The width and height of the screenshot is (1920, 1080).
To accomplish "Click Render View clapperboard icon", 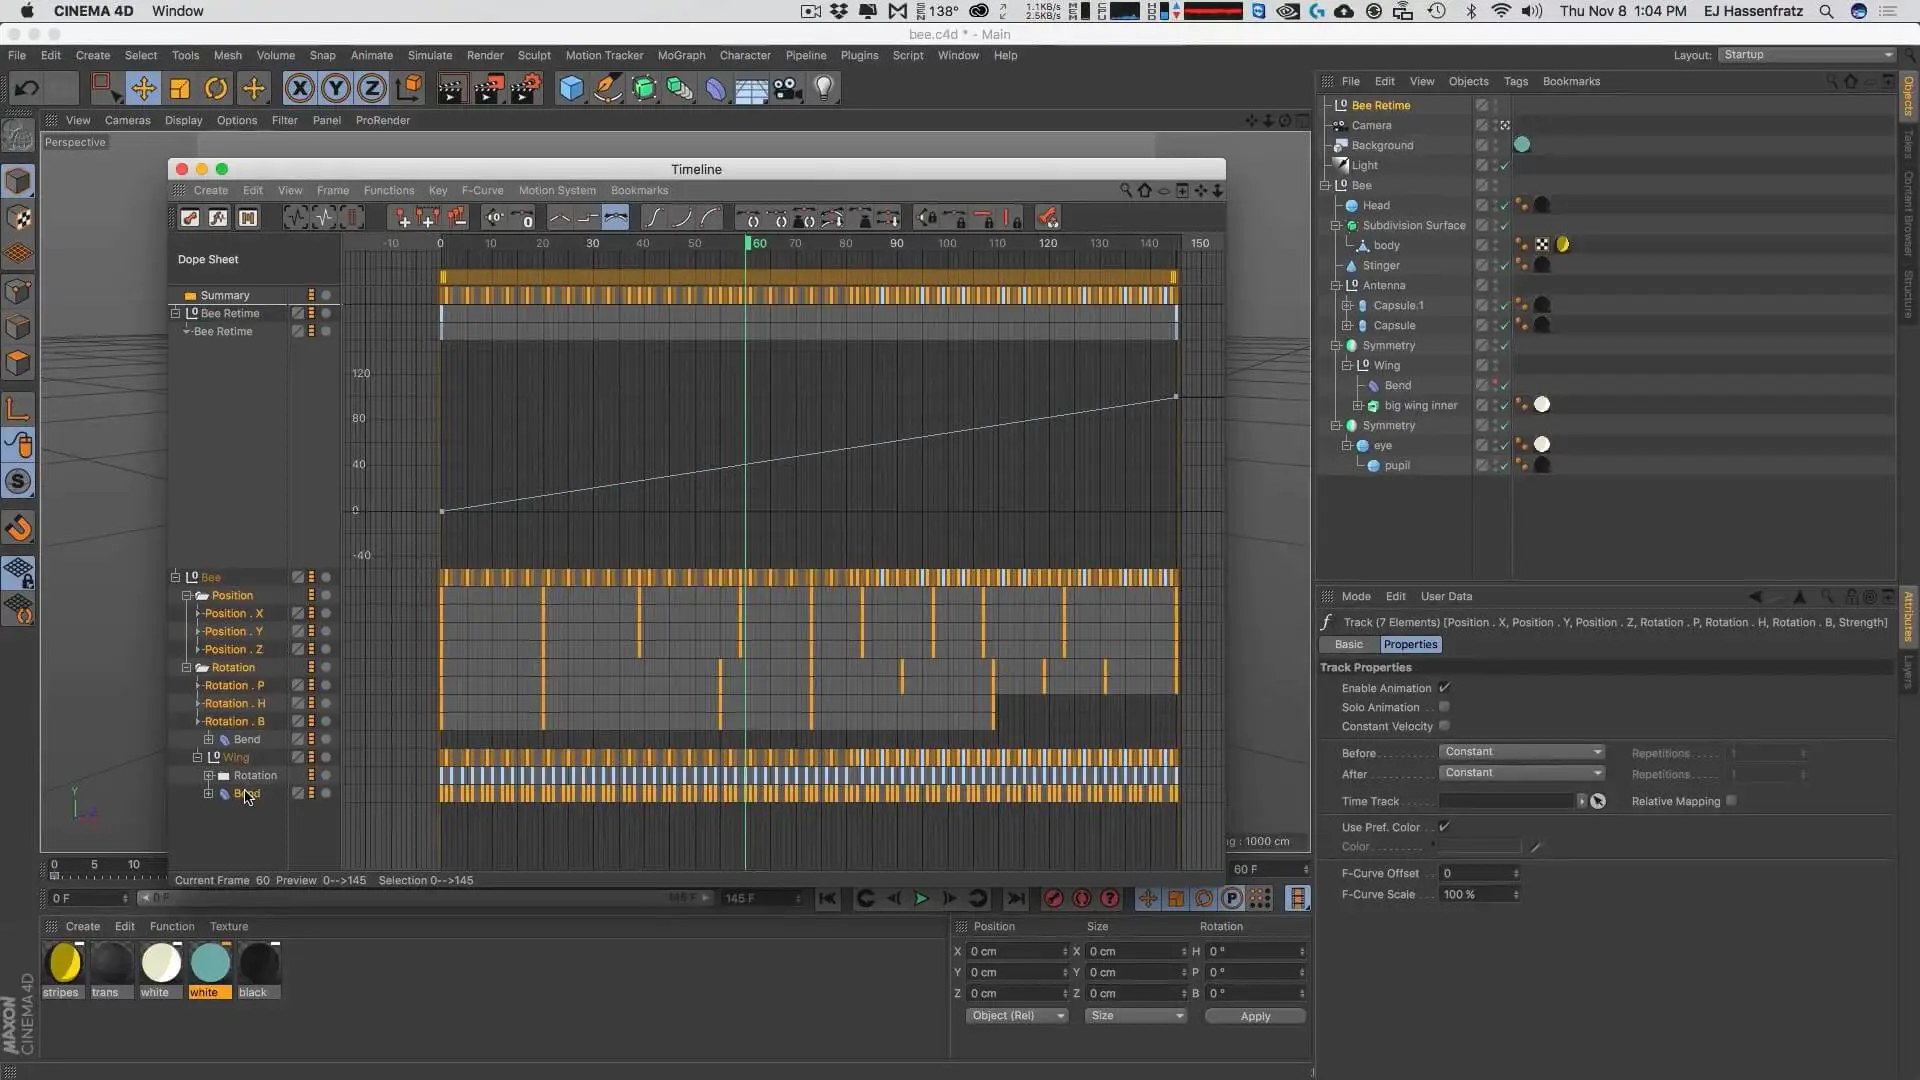I will point(451,89).
